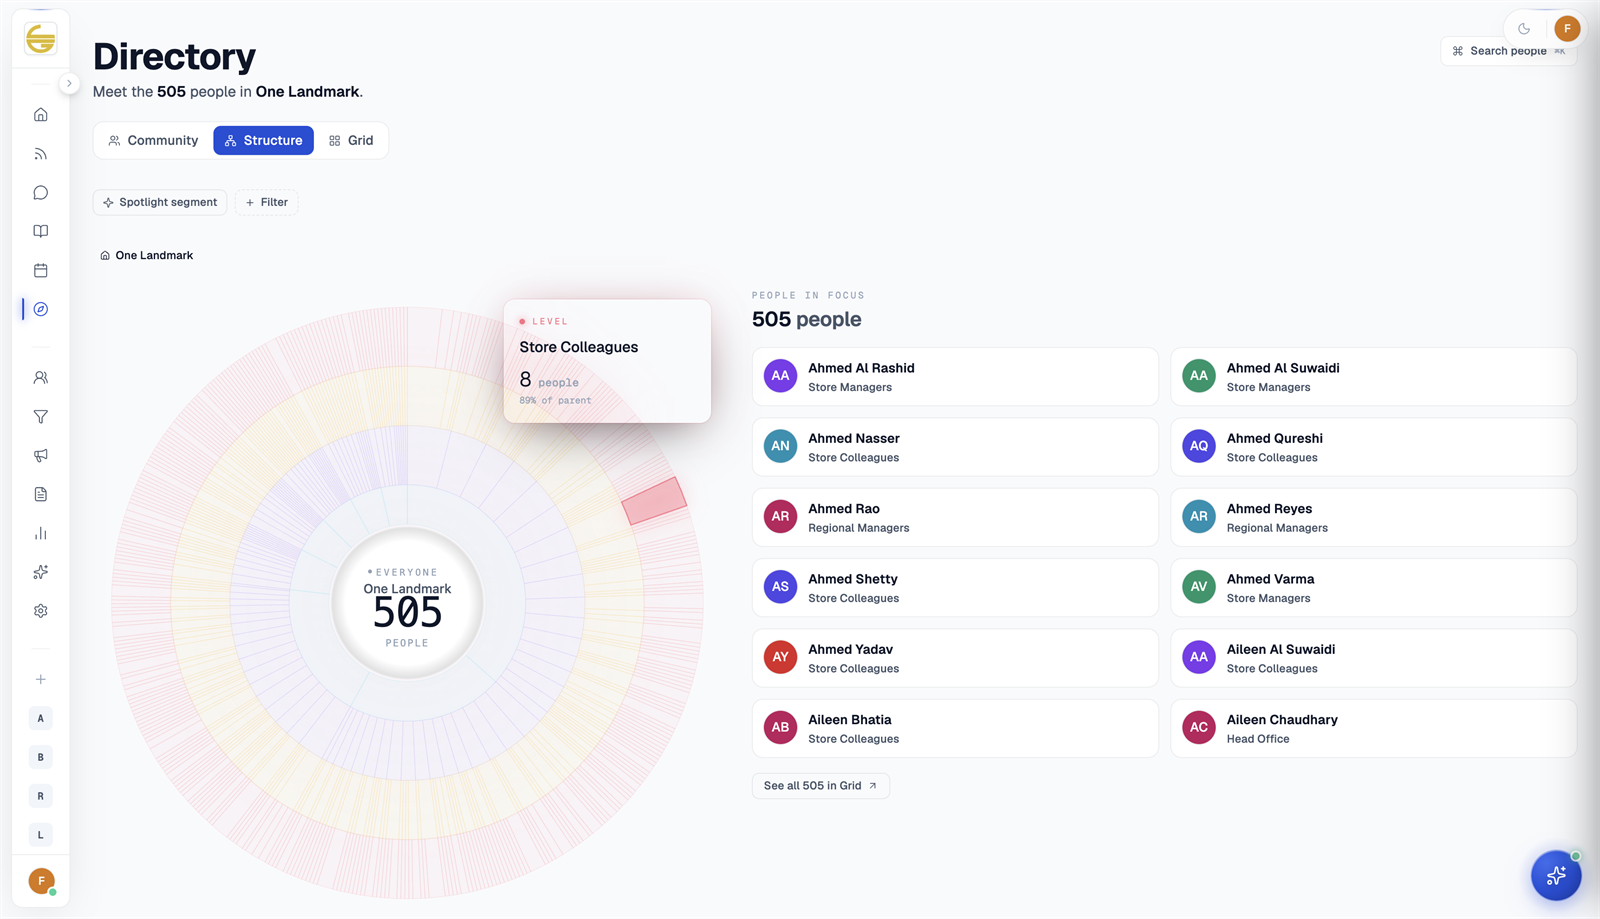Image resolution: width=1600 pixels, height=919 pixels.
Task: Click the One Landmark breadcrumb
Action: click(147, 256)
